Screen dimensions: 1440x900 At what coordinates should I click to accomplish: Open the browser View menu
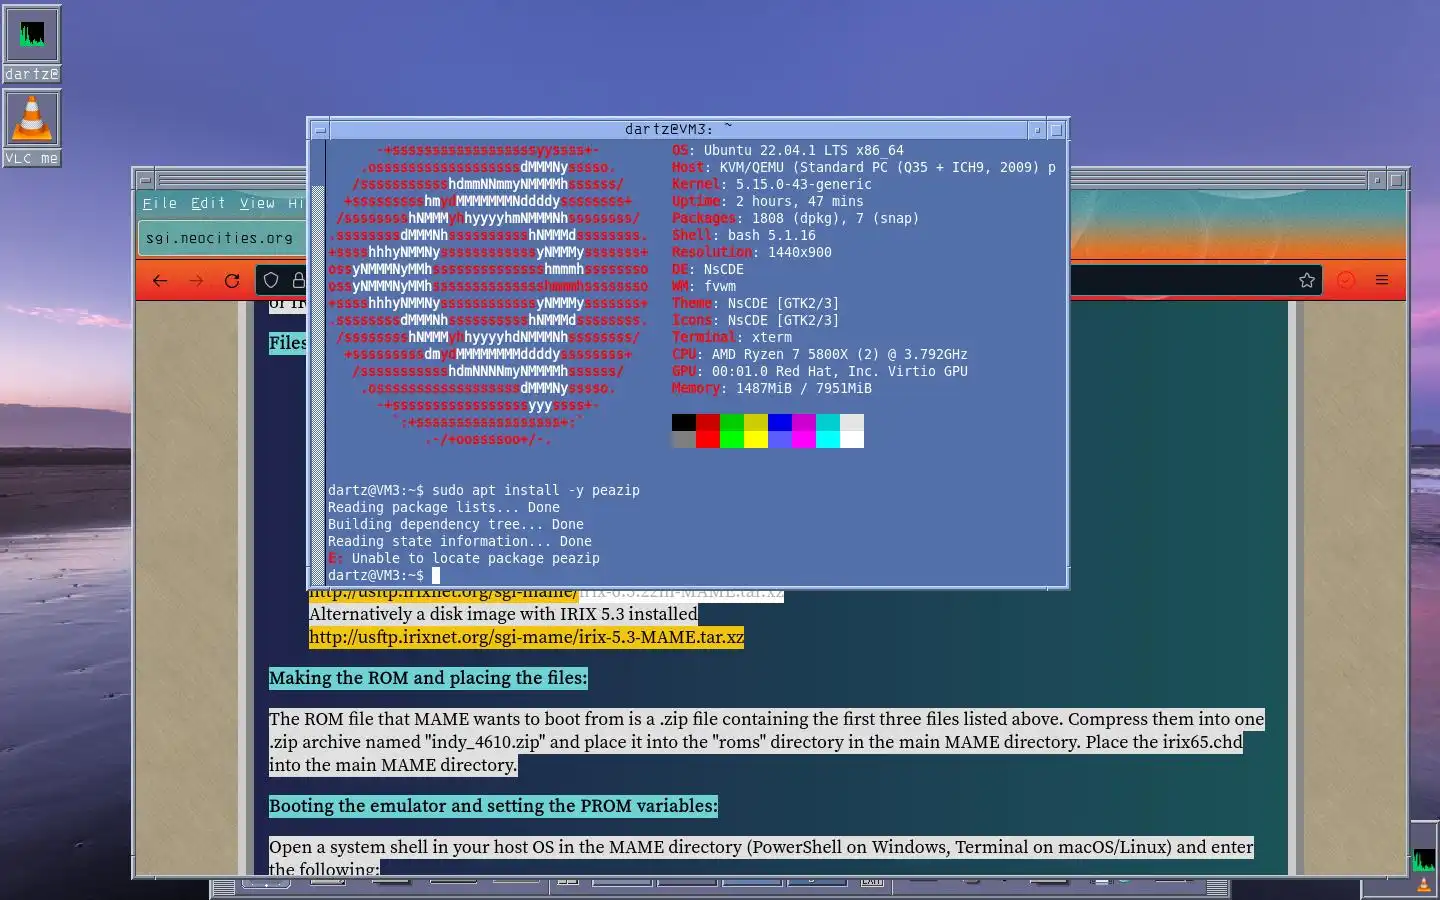(257, 203)
